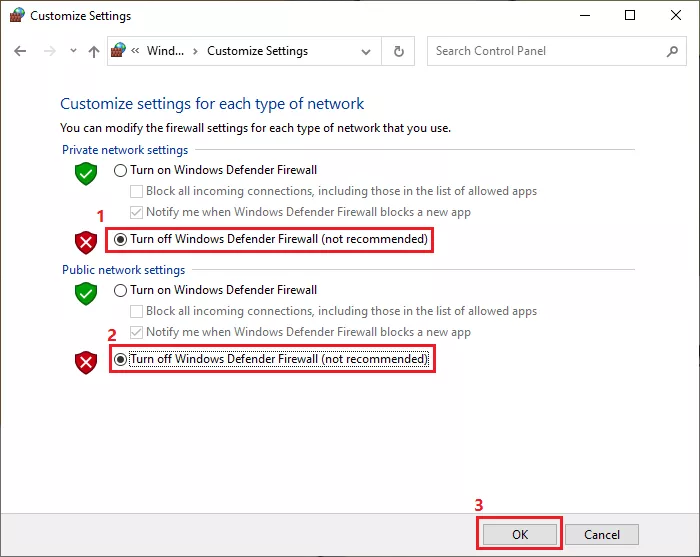Click the firewall icon in the address bar
The width and height of the screenshot is (700, 557).
(118, 50)
